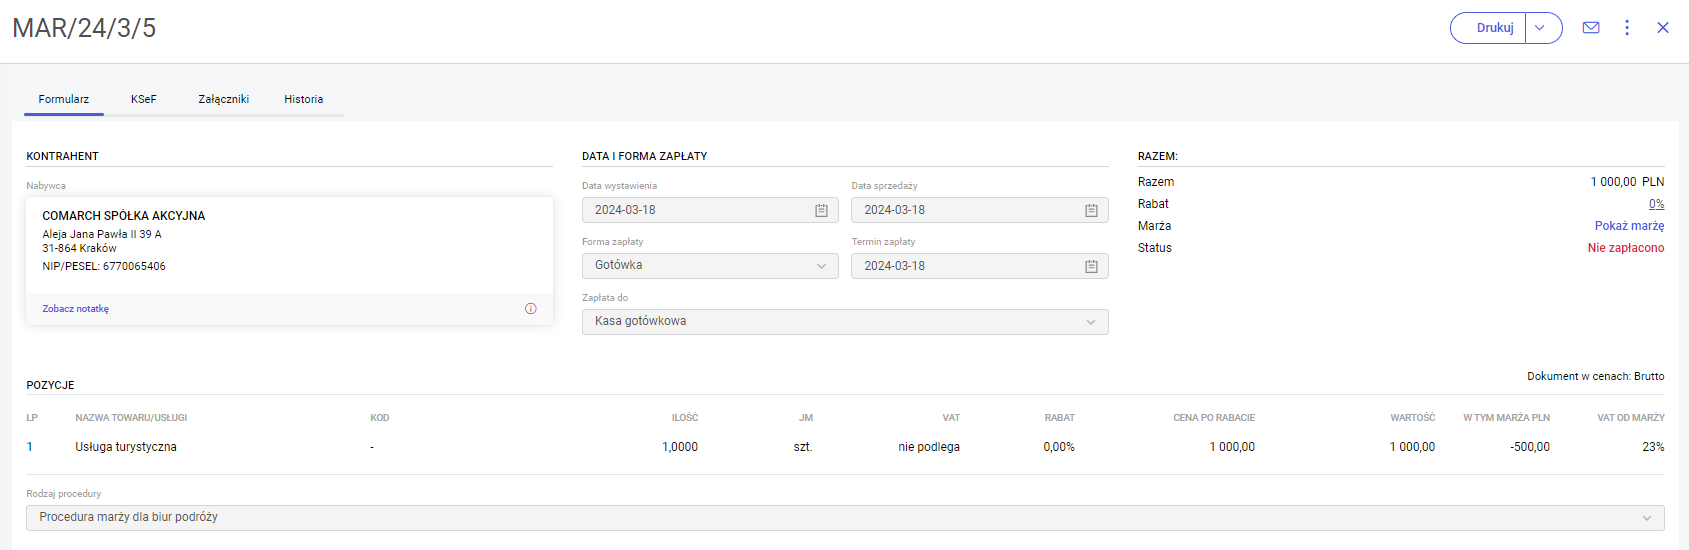Click the 0% Rabat link
The image size is (1689, 550).
pos(1656,204)
